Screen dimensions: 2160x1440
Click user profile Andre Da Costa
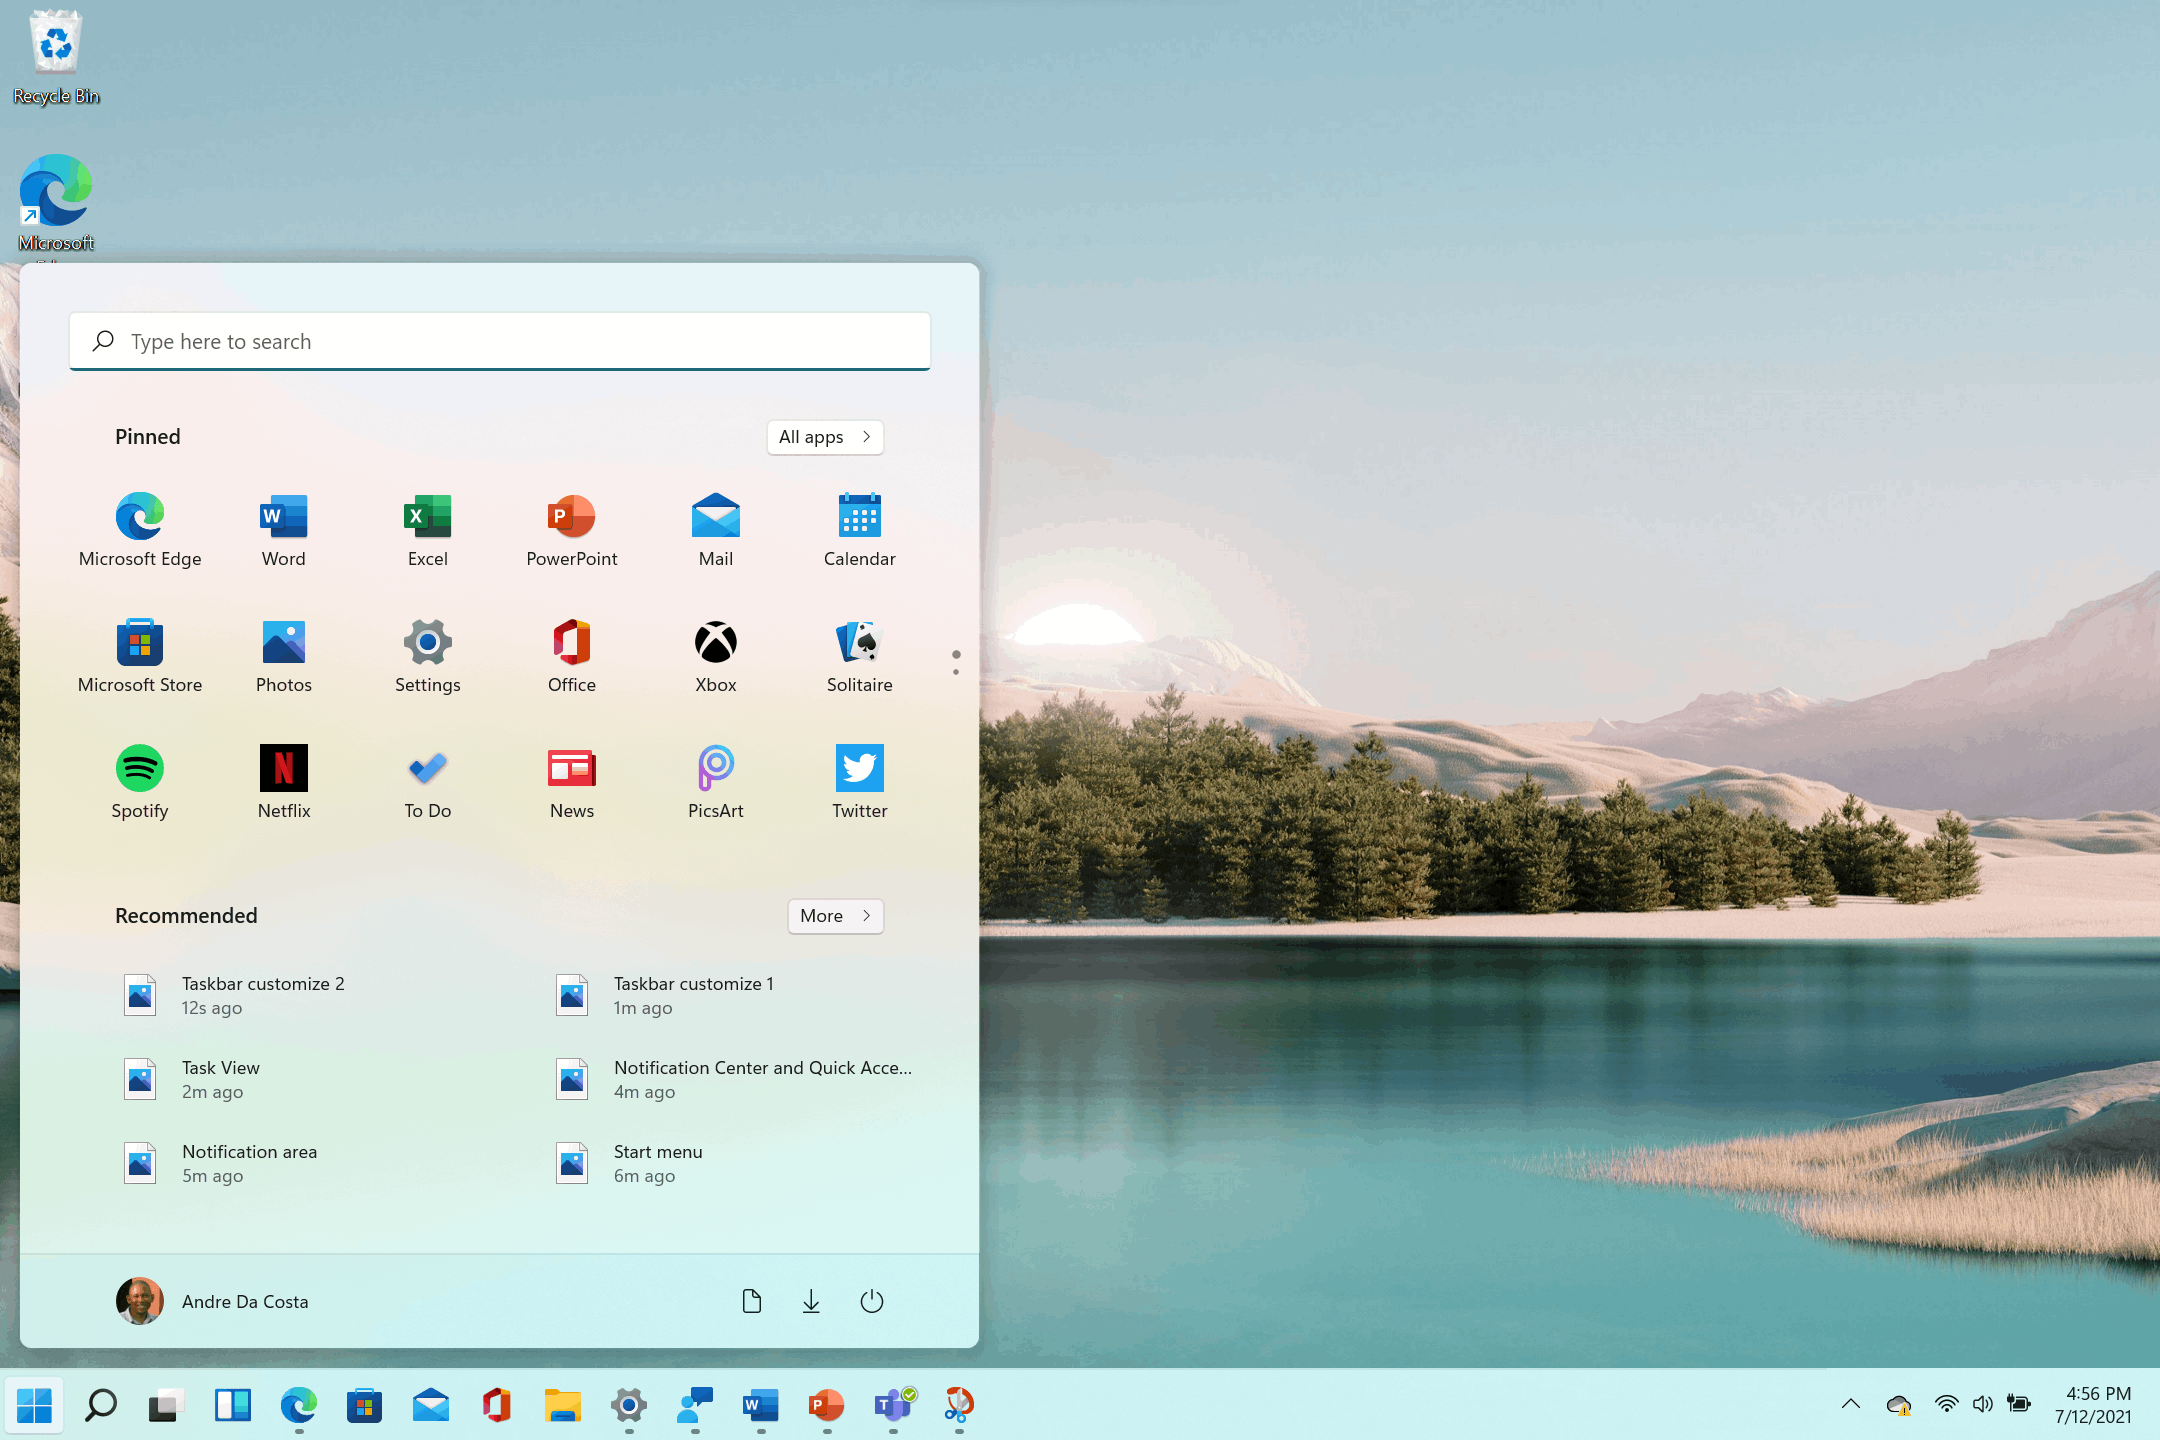click(212, 1300)
